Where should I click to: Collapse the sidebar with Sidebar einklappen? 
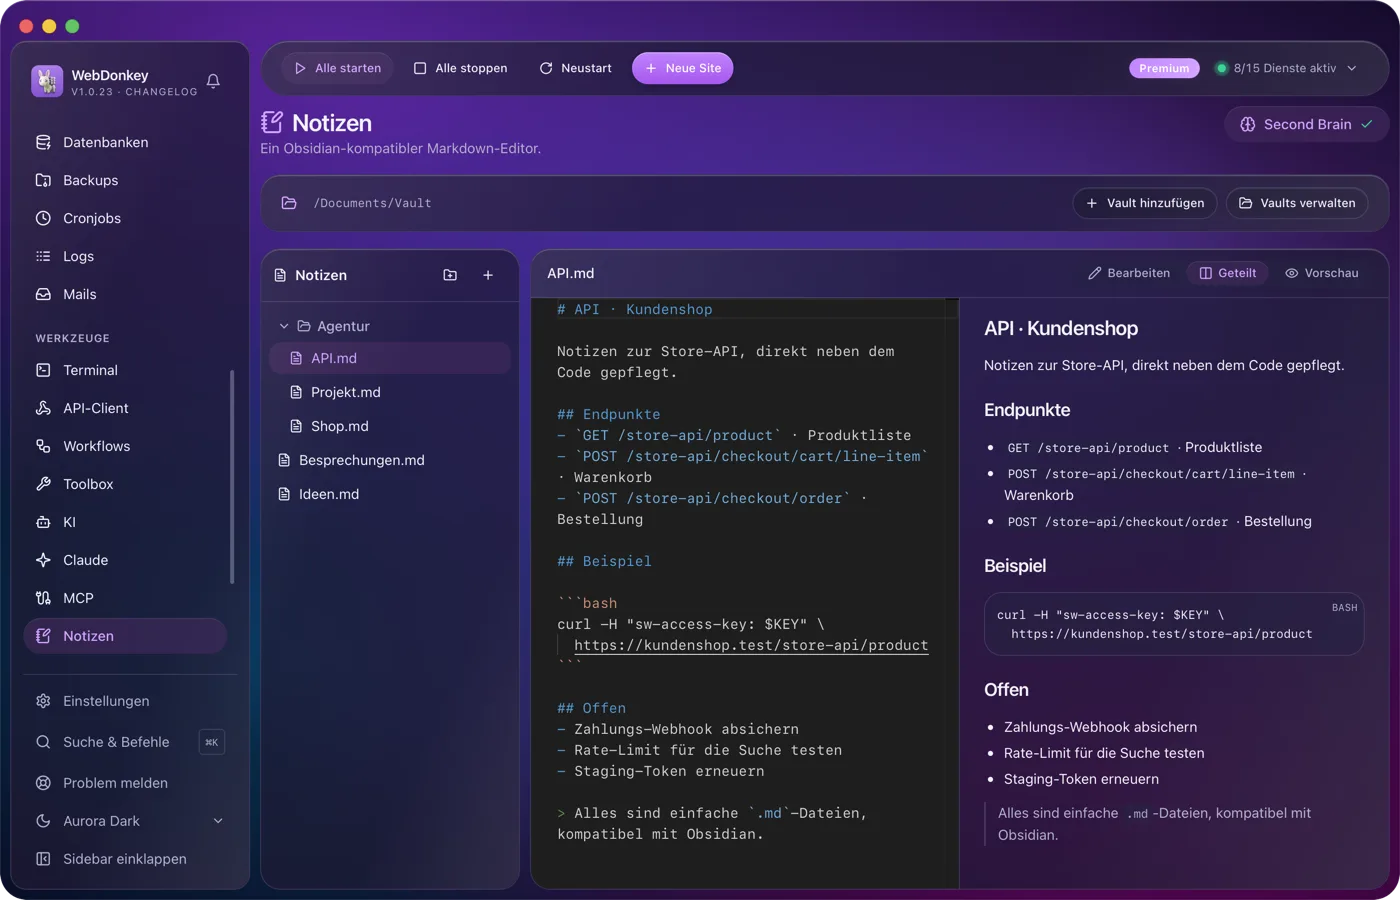[126, 859]
